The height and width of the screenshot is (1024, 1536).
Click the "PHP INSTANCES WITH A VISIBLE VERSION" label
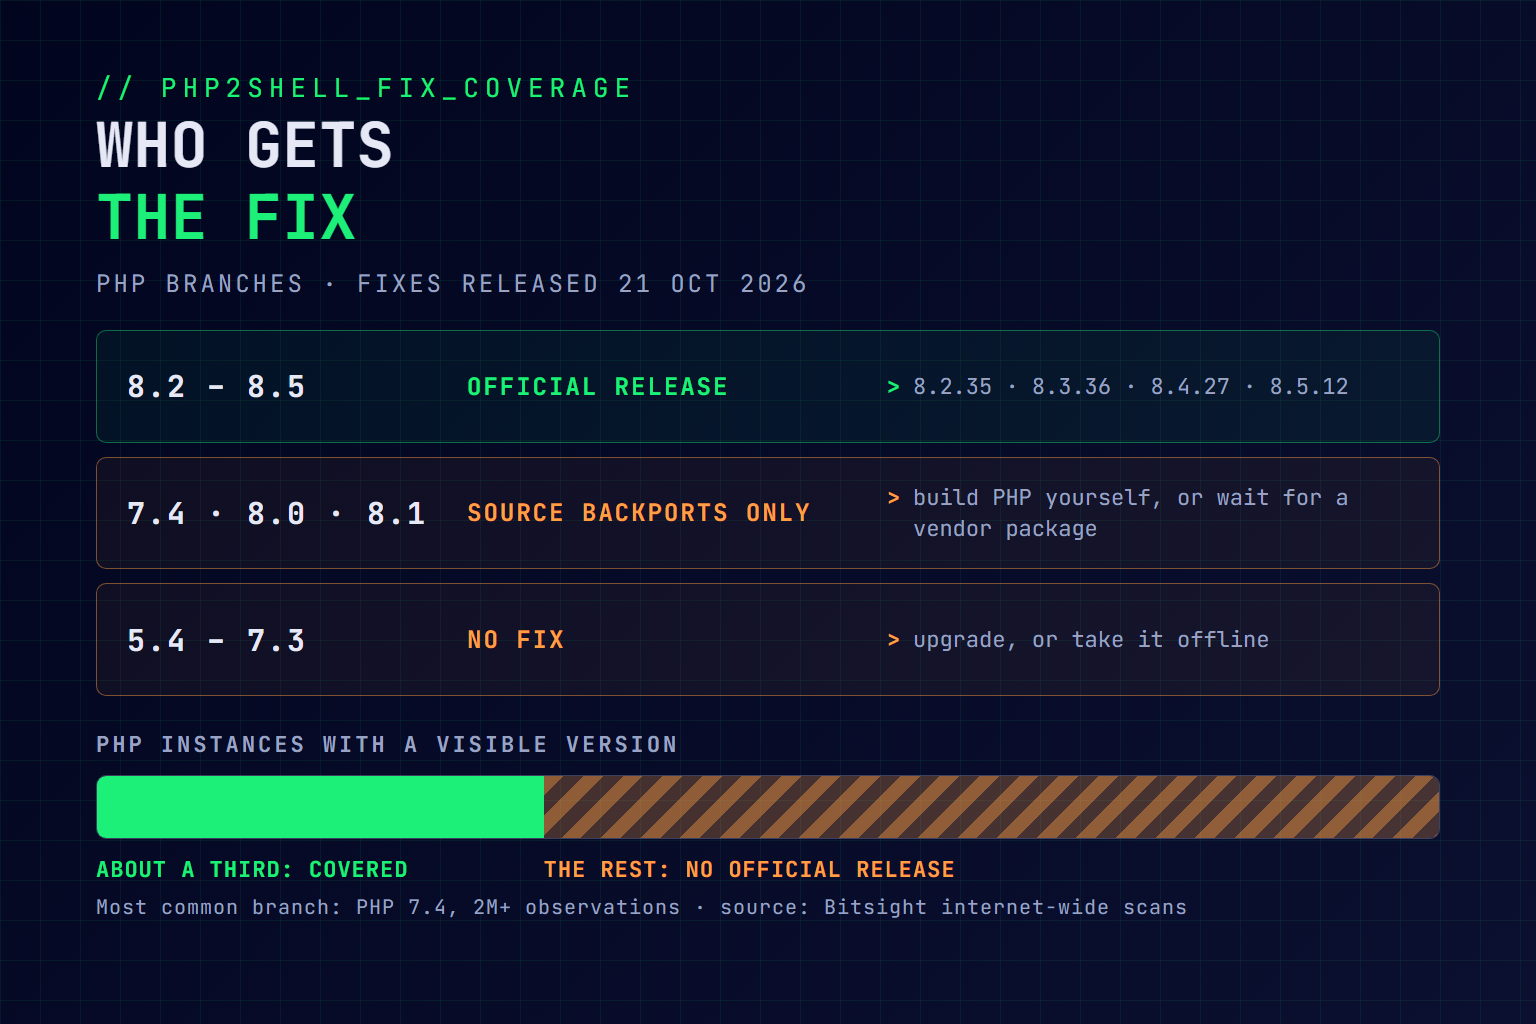pos(387,745)
